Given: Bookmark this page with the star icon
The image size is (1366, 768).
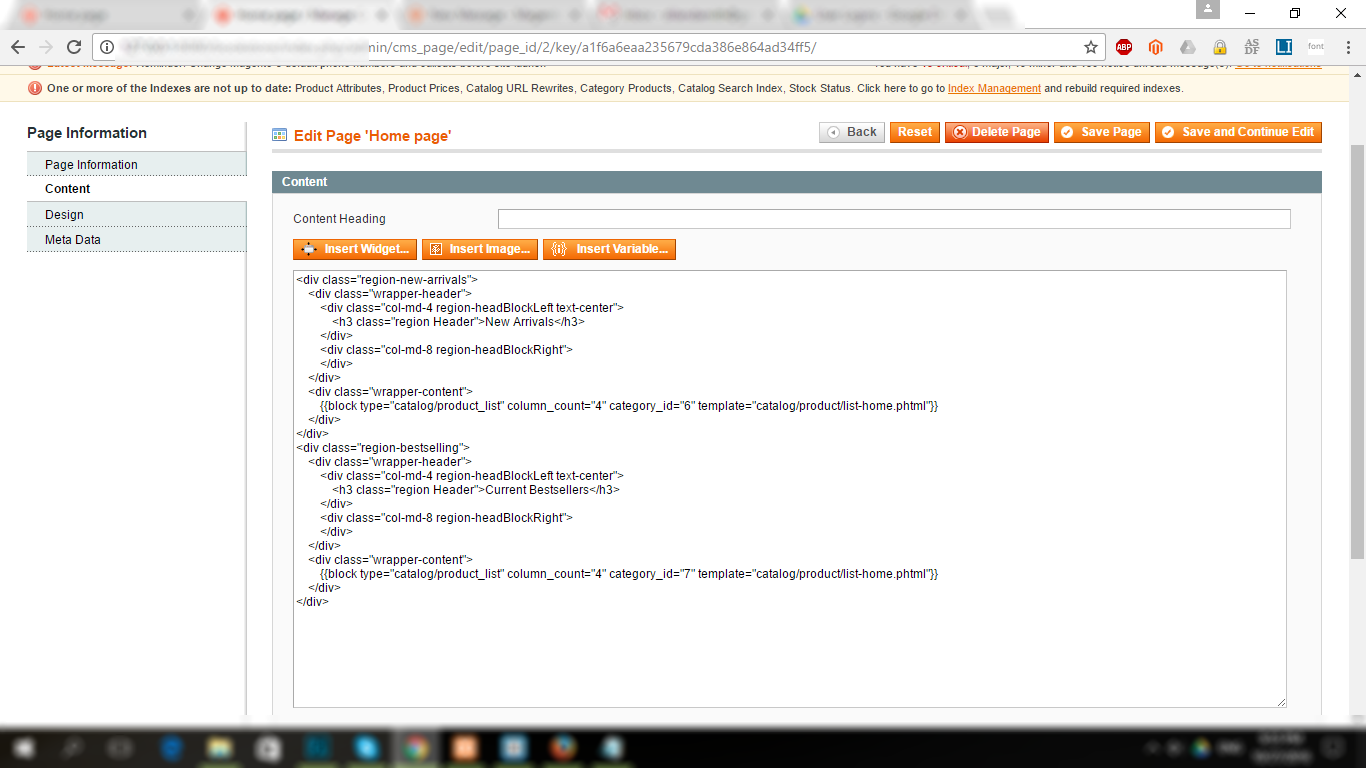Looking at the screenshot, I should [x=1091, y=47].
